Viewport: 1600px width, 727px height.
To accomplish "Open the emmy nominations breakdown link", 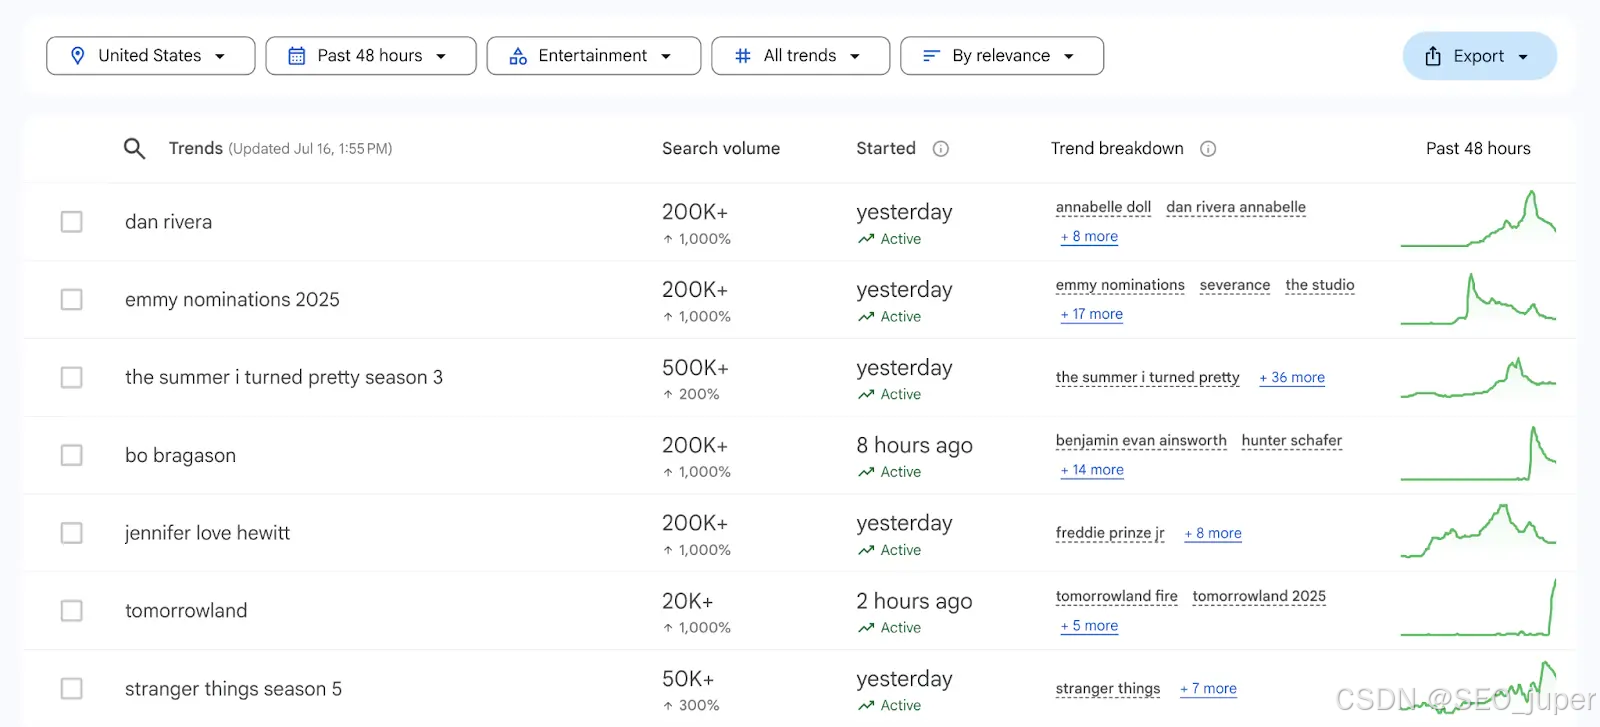I will 1120,286.
